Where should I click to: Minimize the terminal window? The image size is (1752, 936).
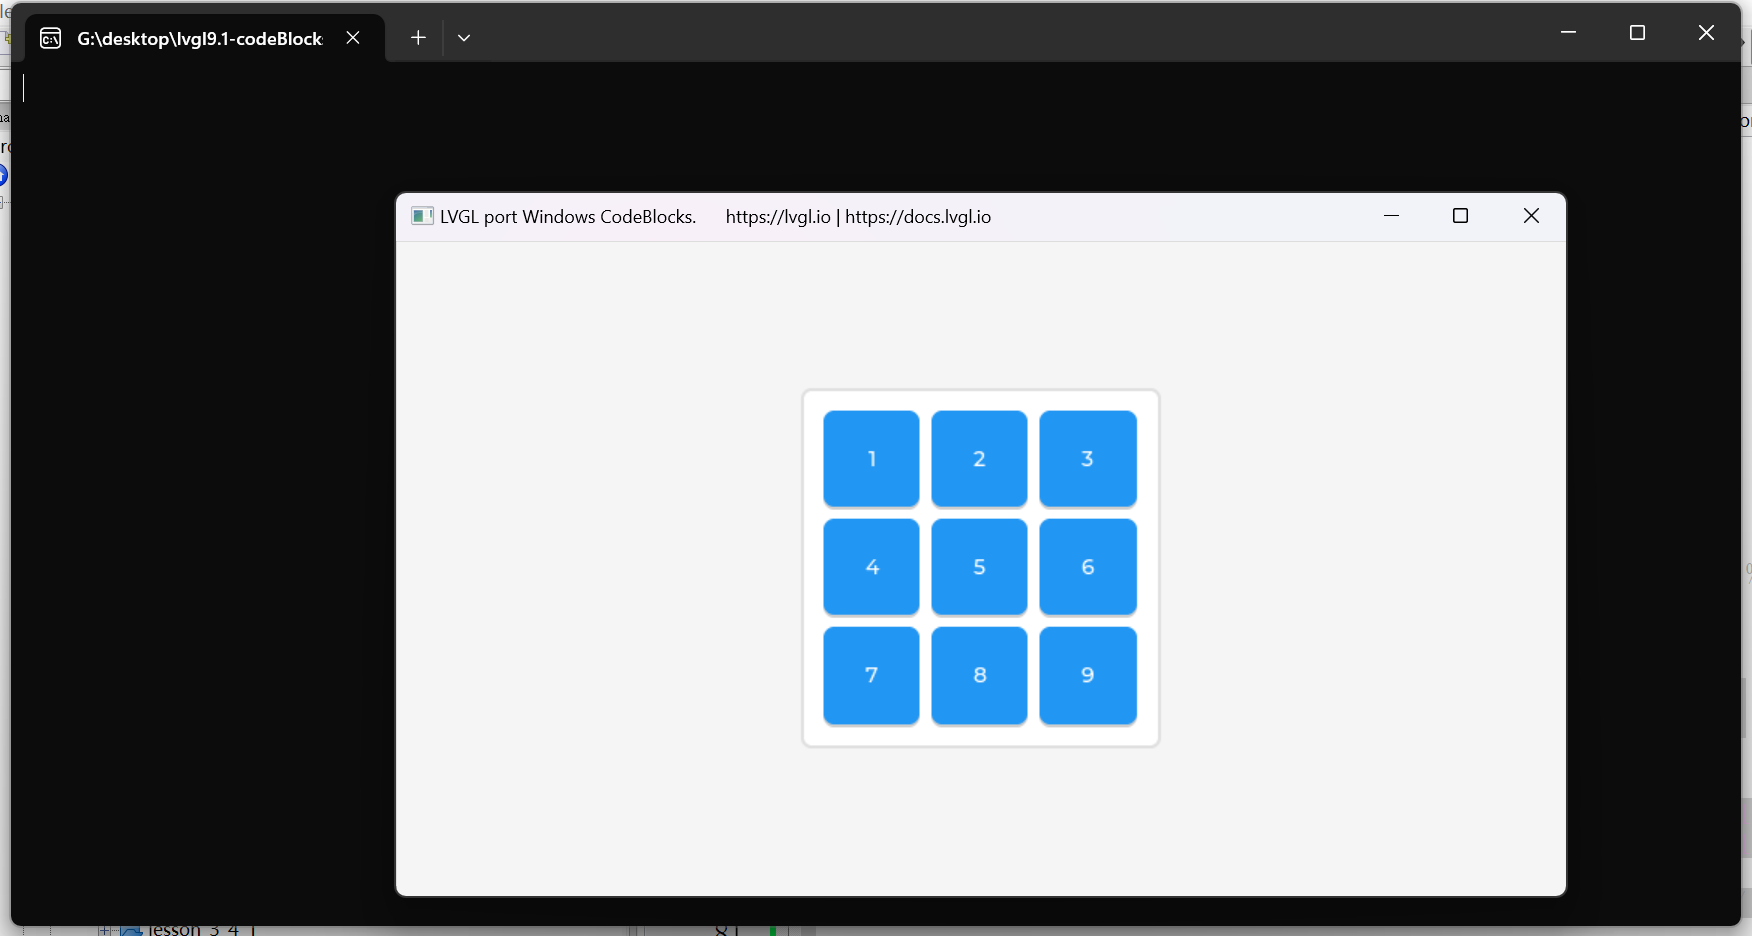tap(1568, 33)
